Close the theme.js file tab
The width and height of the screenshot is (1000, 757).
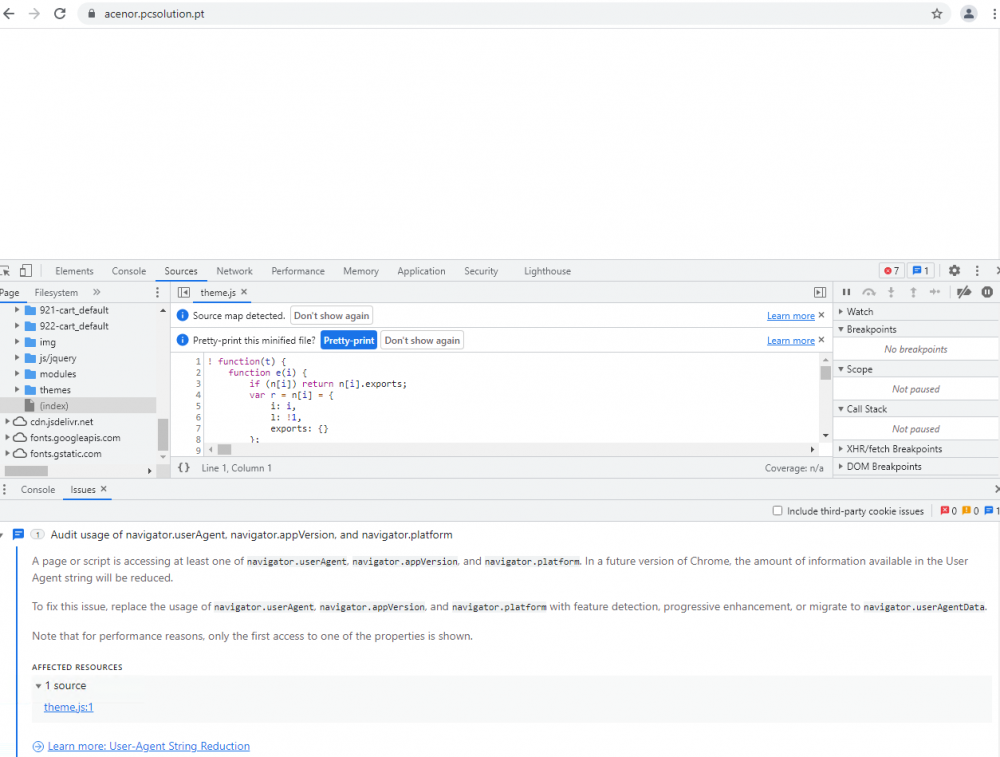[244, 292]
